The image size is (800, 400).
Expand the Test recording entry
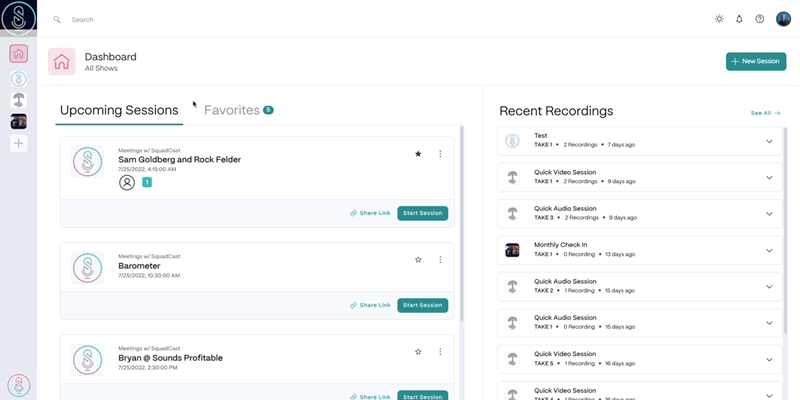[x=769, y=141]
